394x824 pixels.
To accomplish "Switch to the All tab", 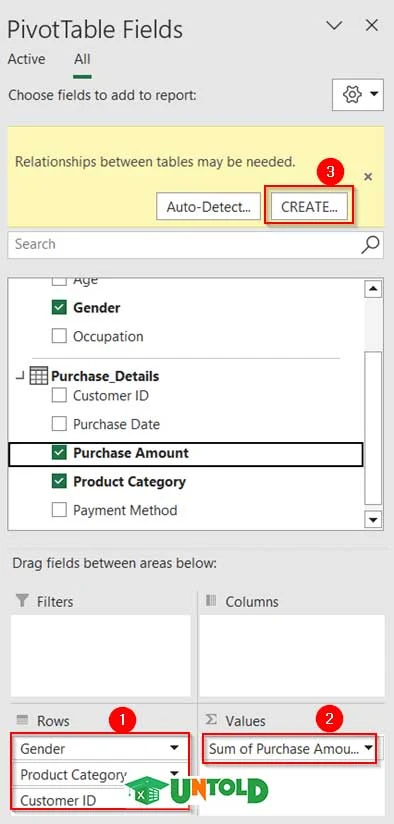I will click(x=82, y=59).
